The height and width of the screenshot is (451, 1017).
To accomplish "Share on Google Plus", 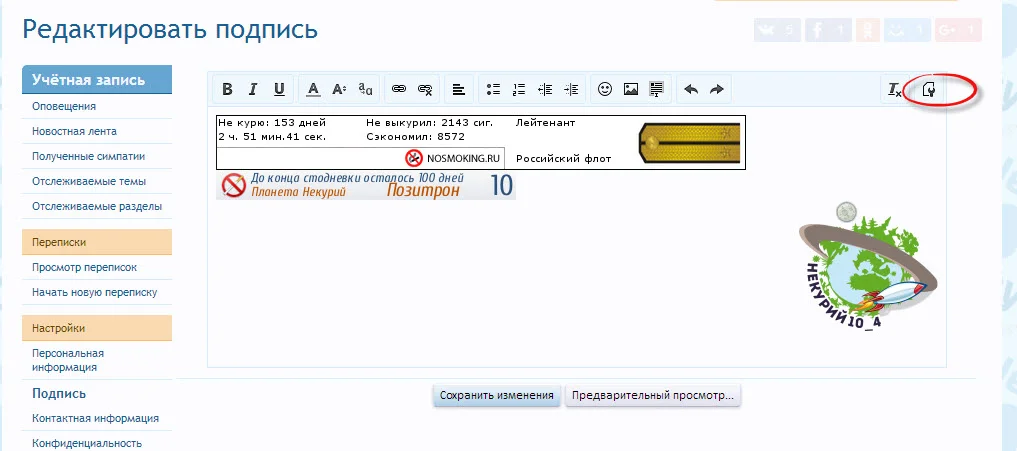I will 958,30.
